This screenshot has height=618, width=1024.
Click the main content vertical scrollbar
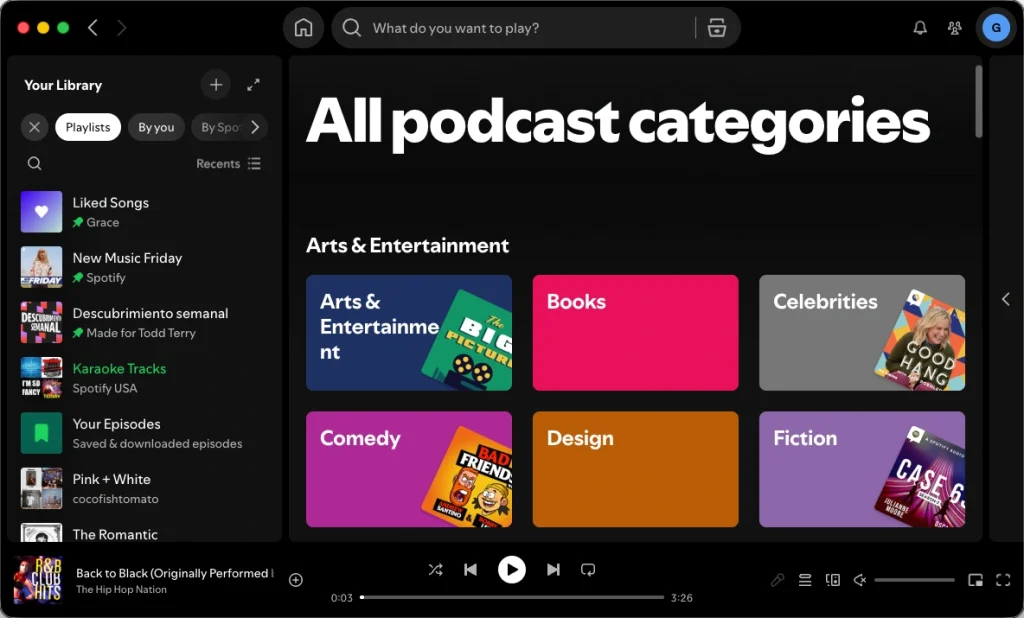coord(978,101)
